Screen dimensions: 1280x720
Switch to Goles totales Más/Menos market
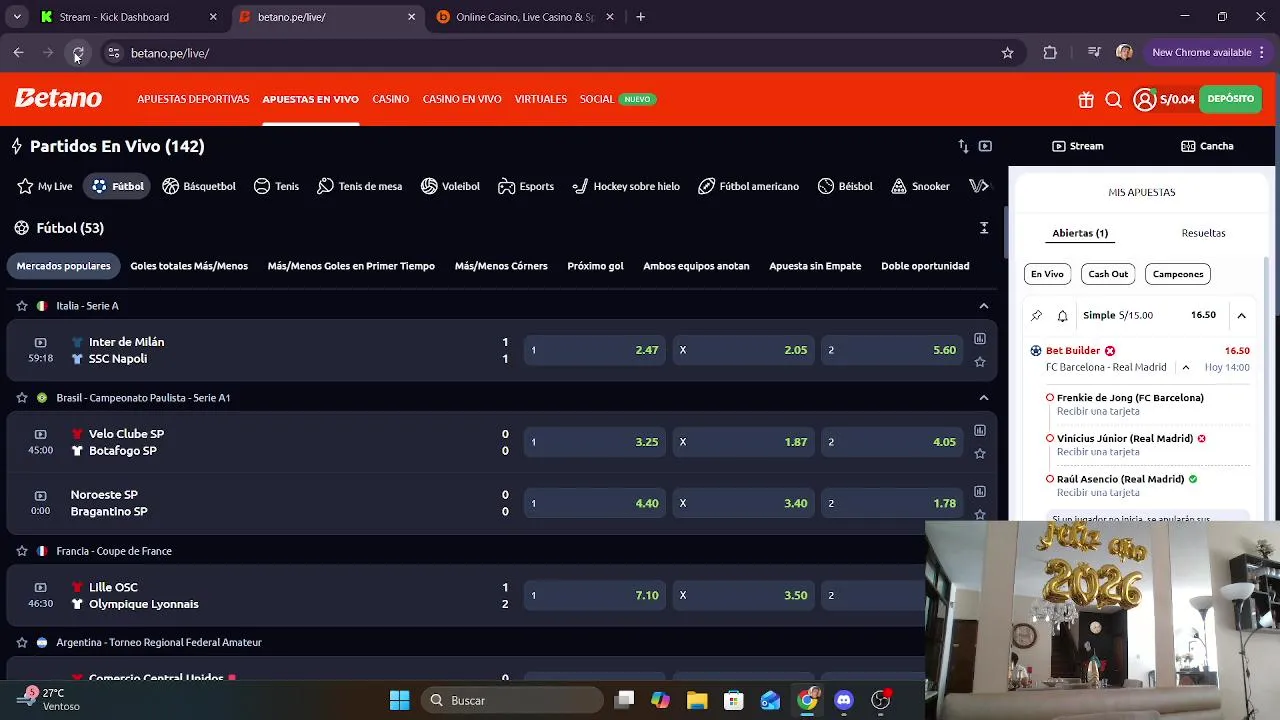pos(189,266)
